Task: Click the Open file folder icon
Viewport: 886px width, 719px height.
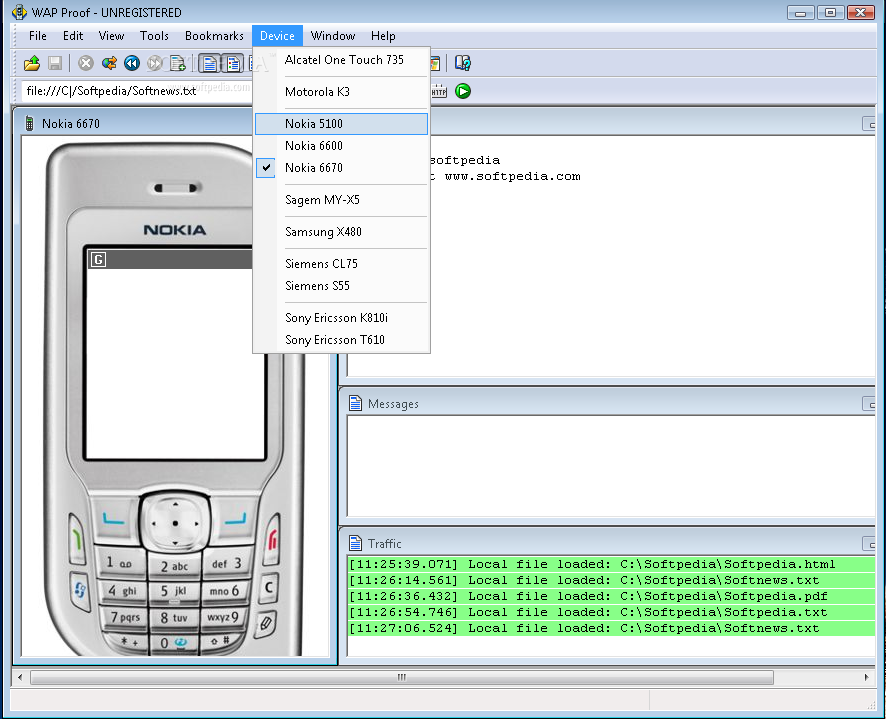Action: click(x=32, y=63)
